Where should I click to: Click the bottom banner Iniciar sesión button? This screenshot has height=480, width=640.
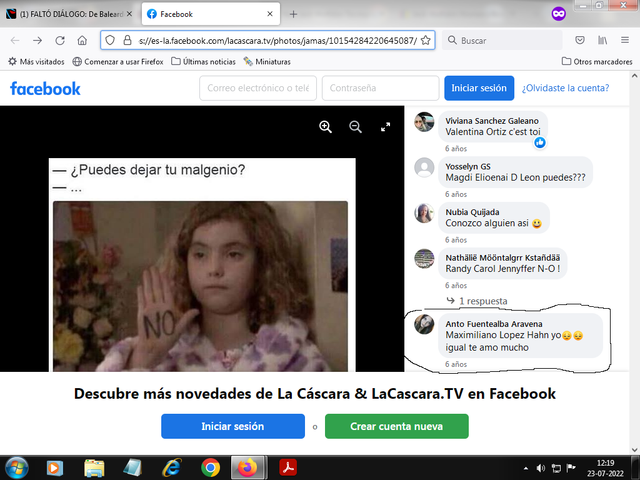click(233, 426)
